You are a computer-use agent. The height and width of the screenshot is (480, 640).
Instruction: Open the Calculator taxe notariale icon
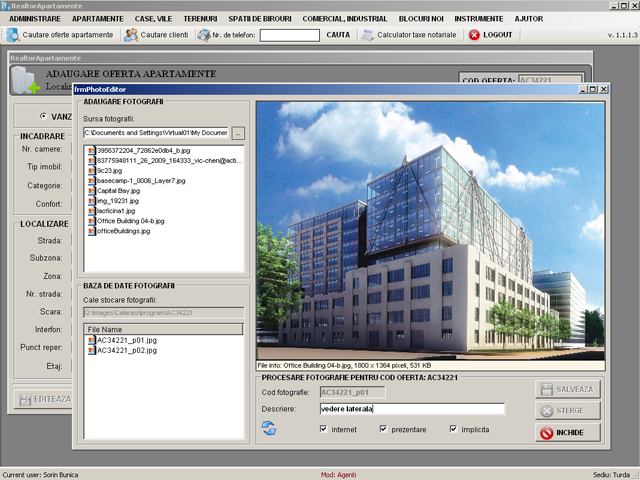click(x=368, y=35)
